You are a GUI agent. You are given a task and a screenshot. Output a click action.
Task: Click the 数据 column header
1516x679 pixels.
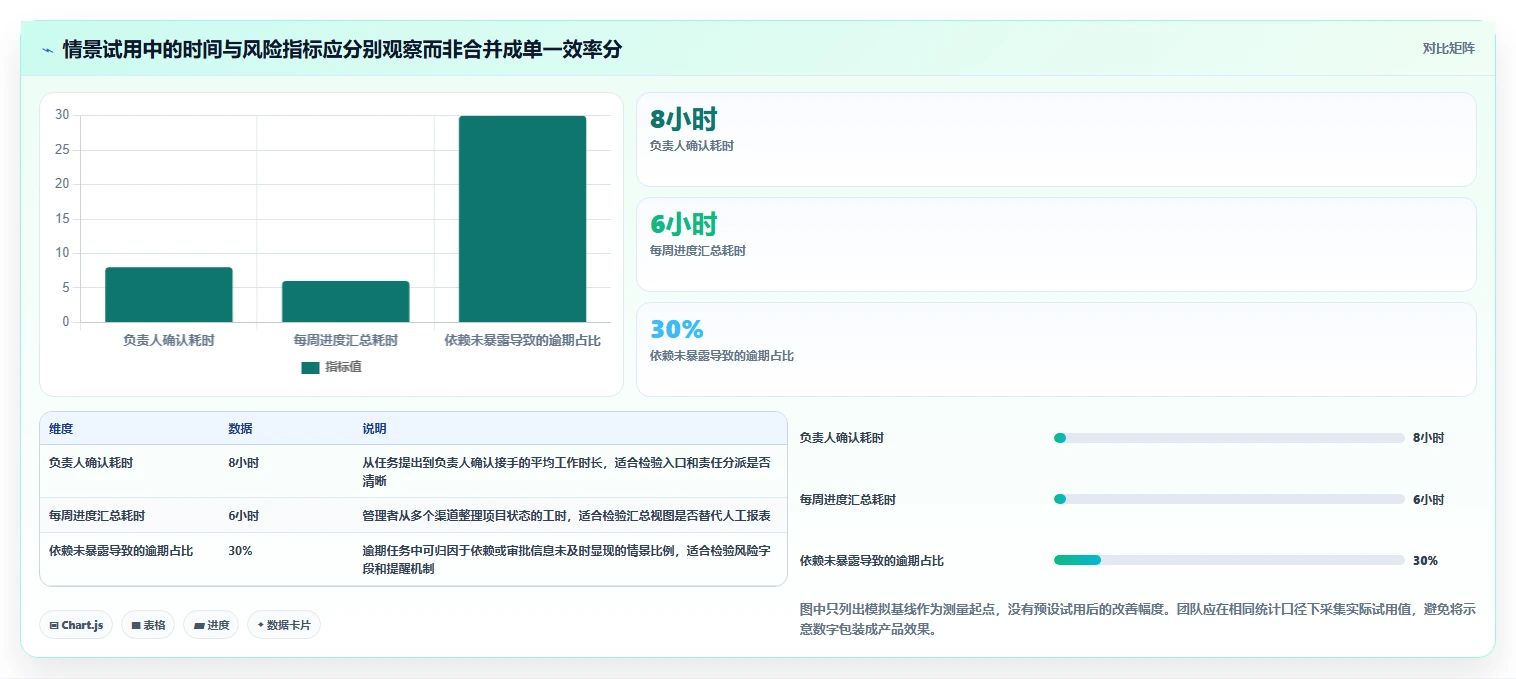[240, 429]
